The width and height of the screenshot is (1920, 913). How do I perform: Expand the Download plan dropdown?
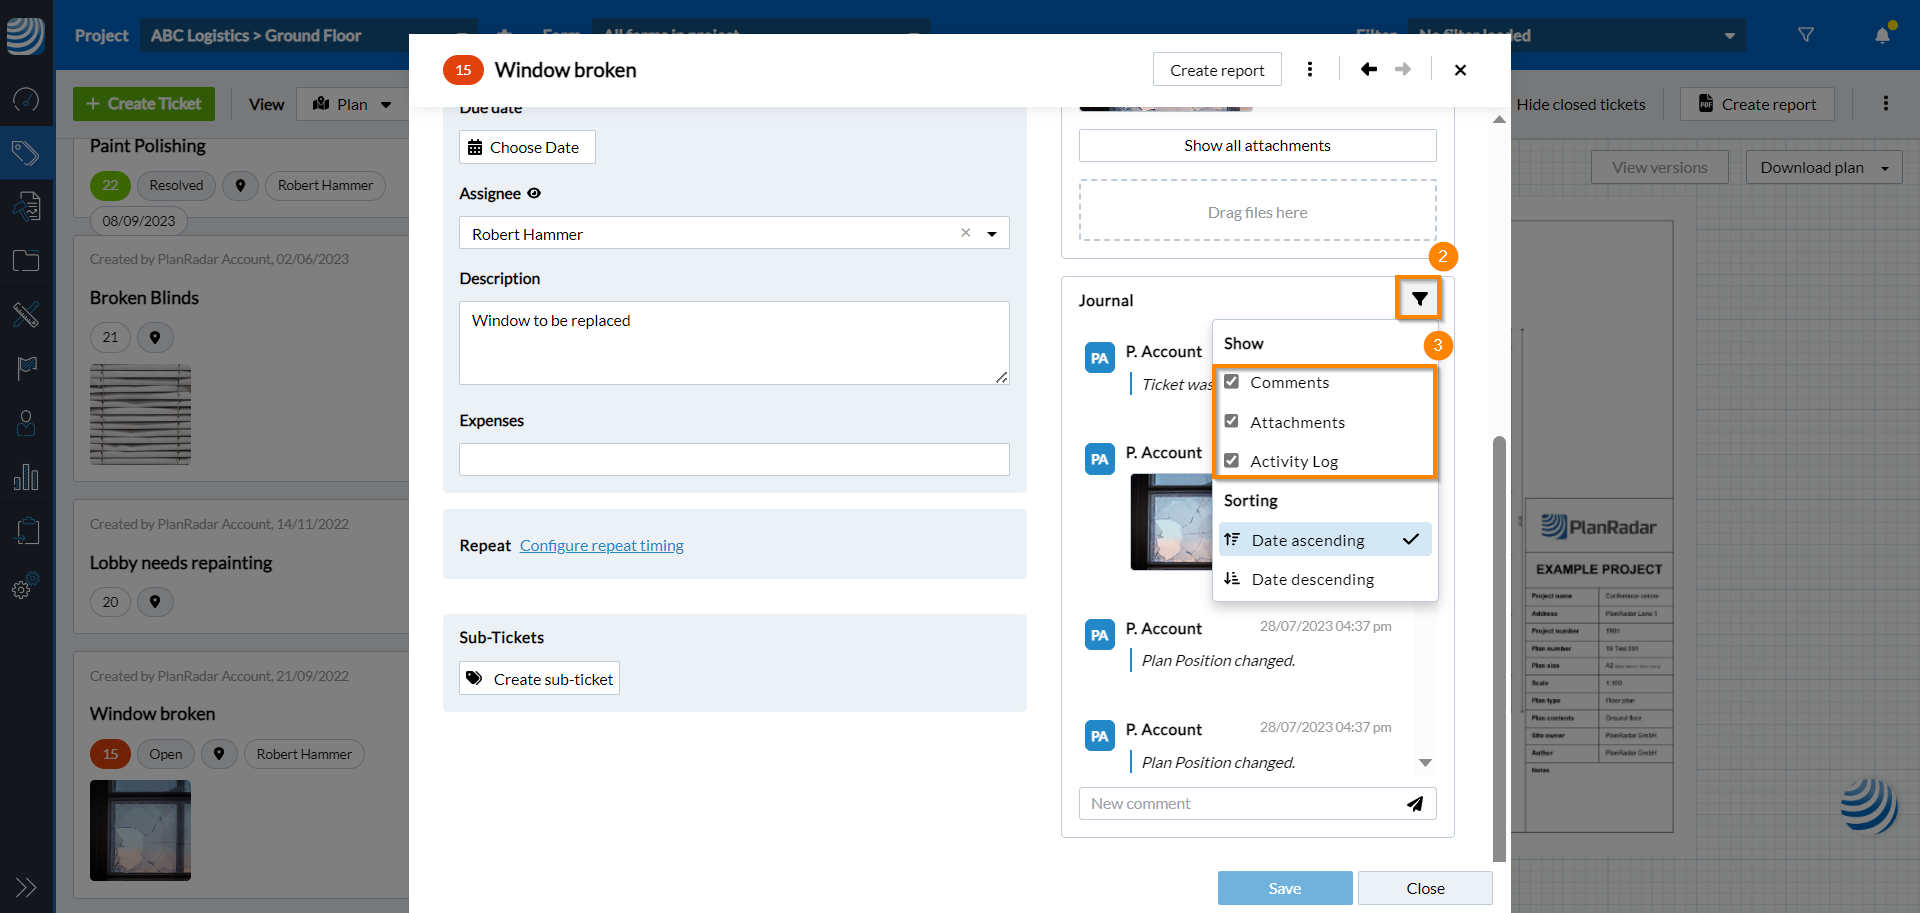point(1885,167)
